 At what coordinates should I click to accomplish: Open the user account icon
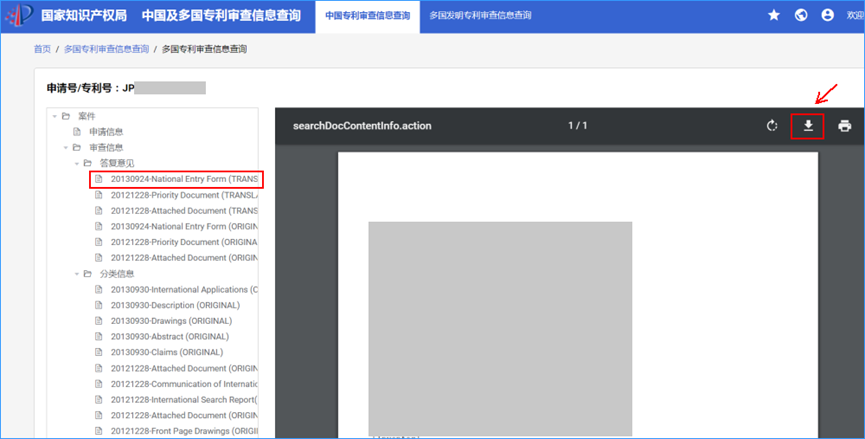(x=827, y=15)
